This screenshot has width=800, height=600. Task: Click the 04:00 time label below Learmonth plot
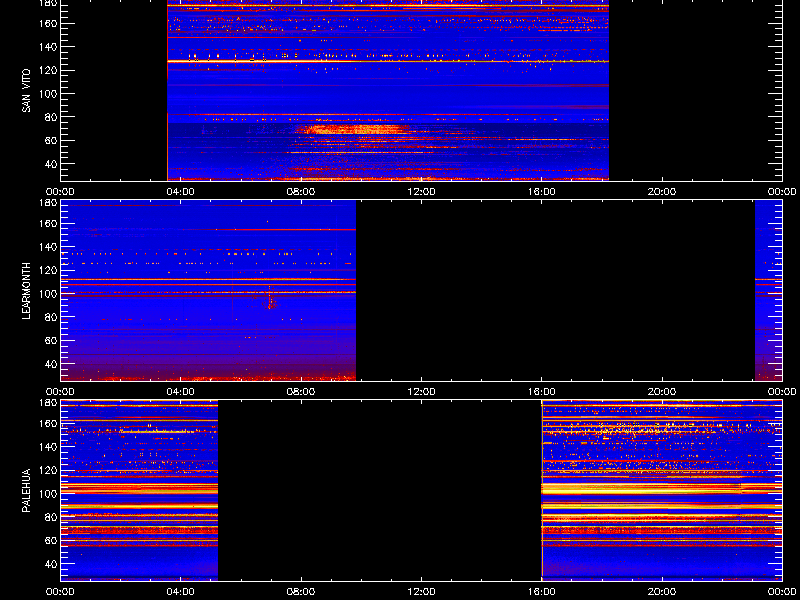click(181, 392)
